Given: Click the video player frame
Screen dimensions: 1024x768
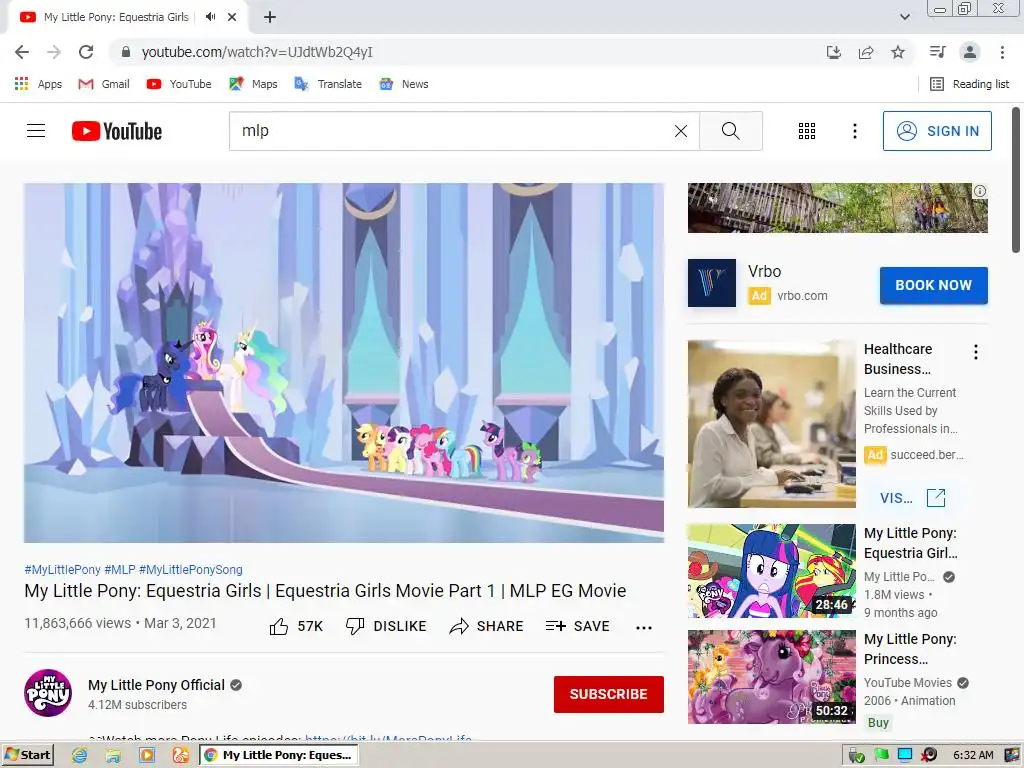Looking at the screenshot, I should click(344, 362).
